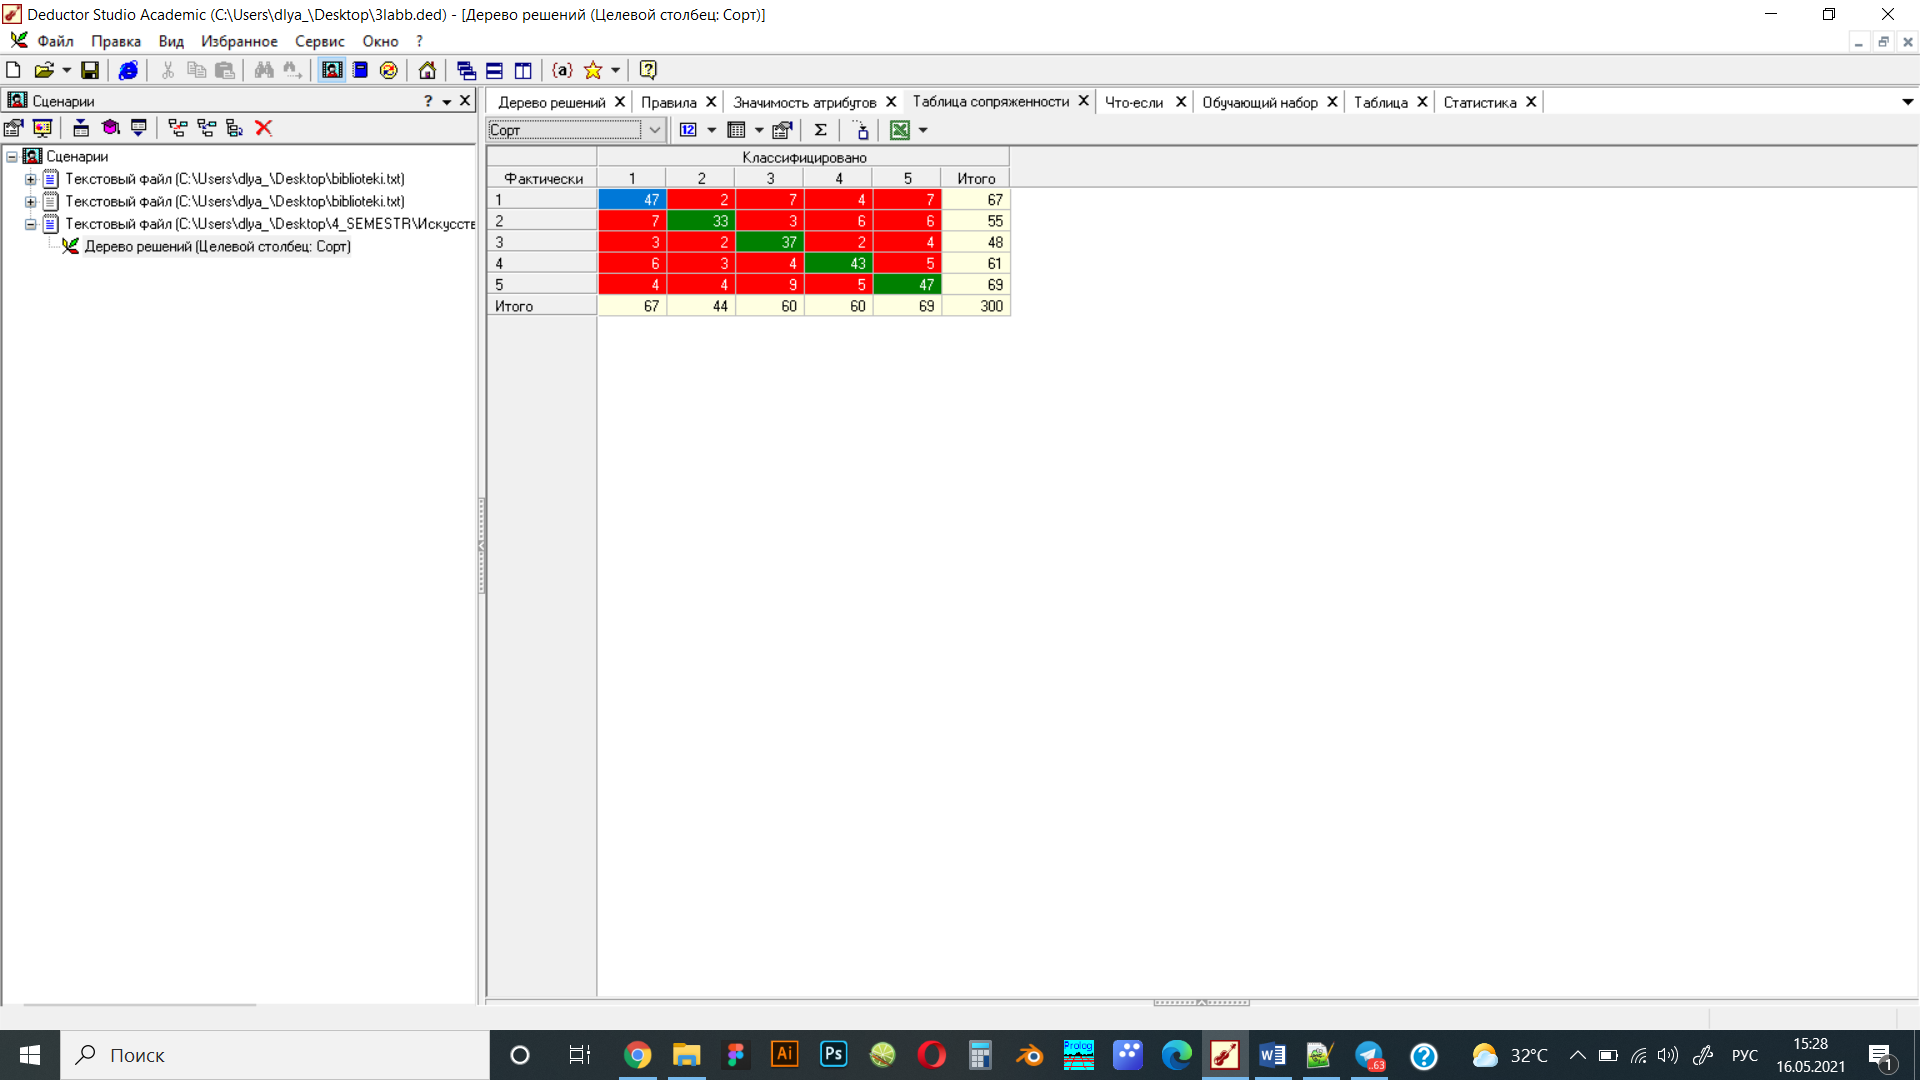
Task: Toggle the Scenarios panel button in the main toolbar
Action: coord(332,70)
